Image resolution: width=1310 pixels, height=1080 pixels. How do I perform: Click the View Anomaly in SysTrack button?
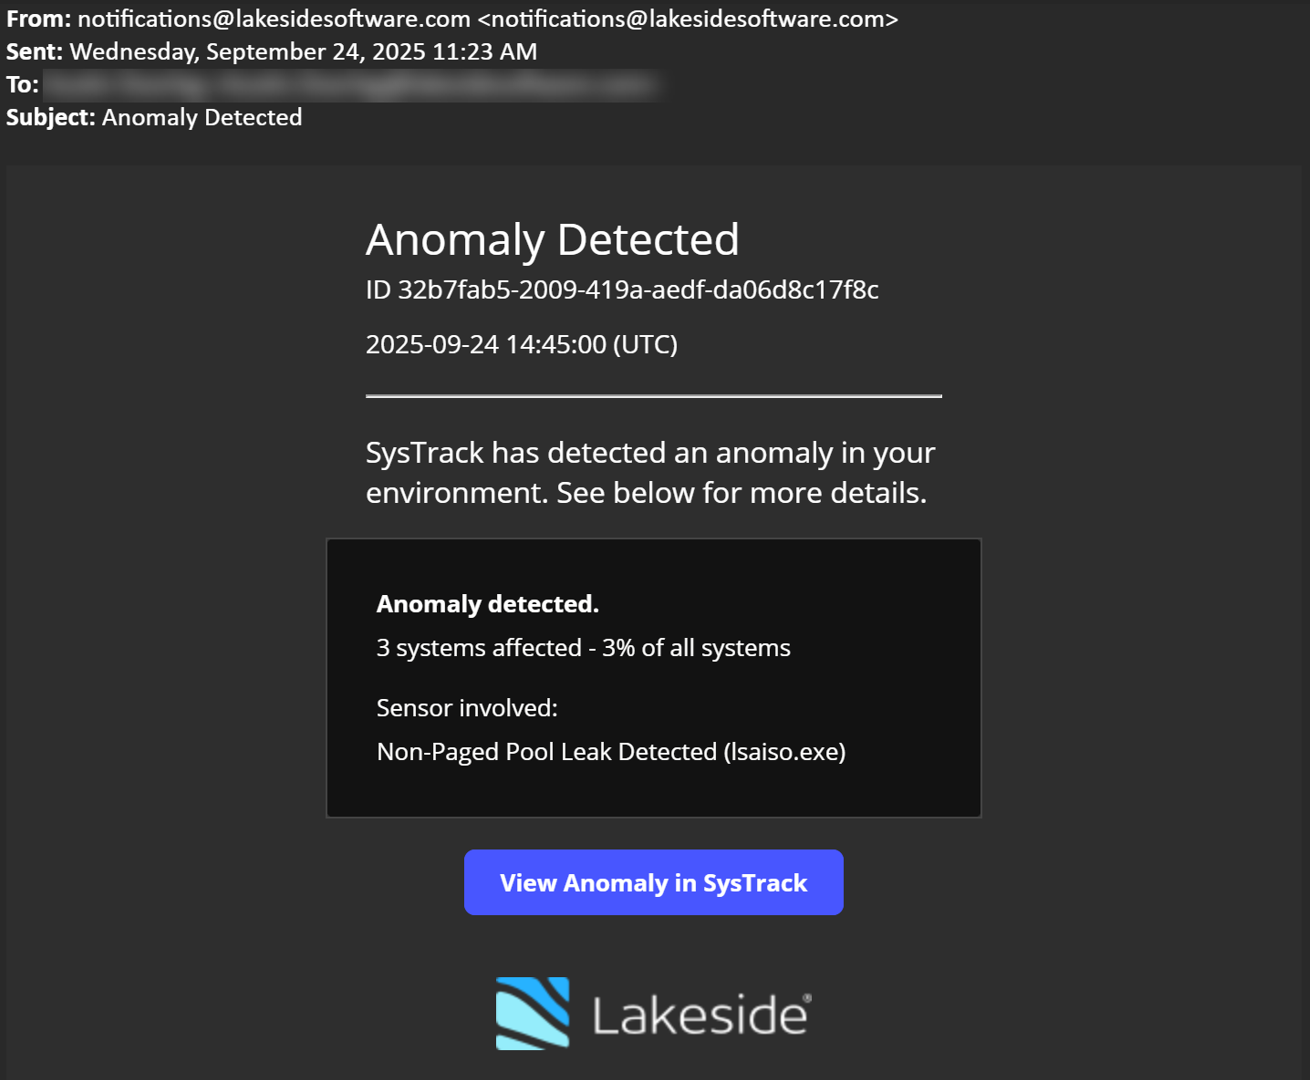(653, 882)
